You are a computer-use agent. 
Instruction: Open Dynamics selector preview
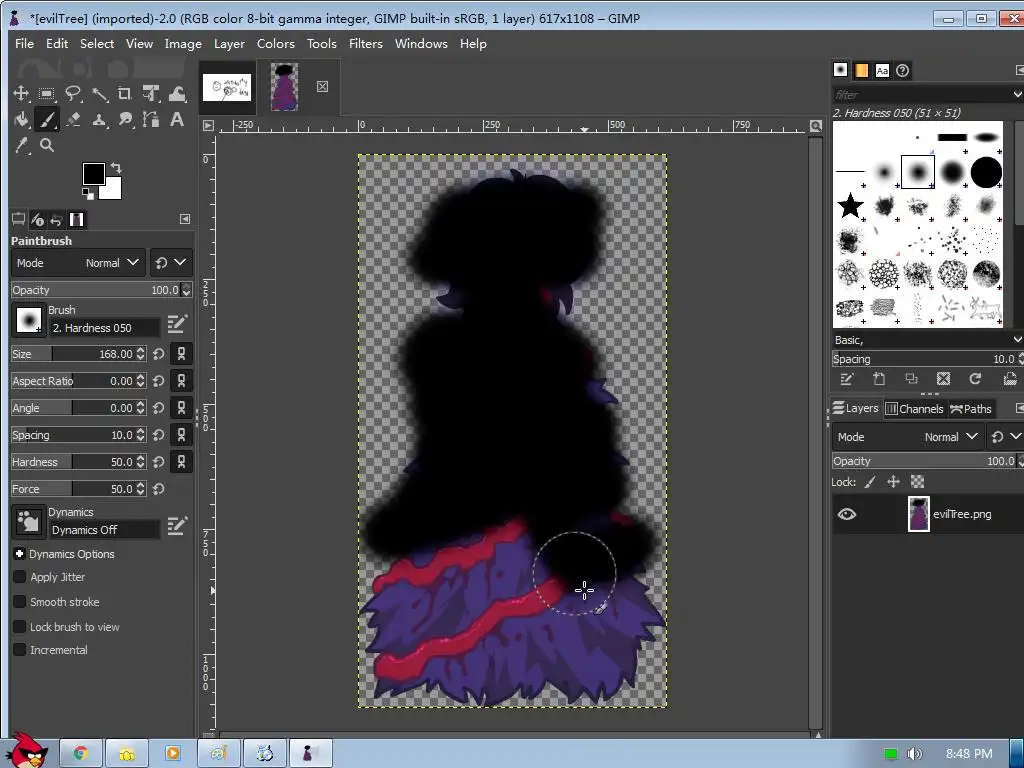click(x=28, y=522)
